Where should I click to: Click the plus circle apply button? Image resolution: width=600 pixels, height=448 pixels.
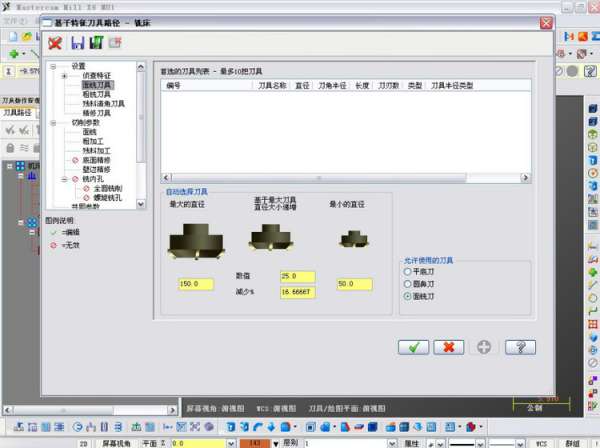click(484, 347)
